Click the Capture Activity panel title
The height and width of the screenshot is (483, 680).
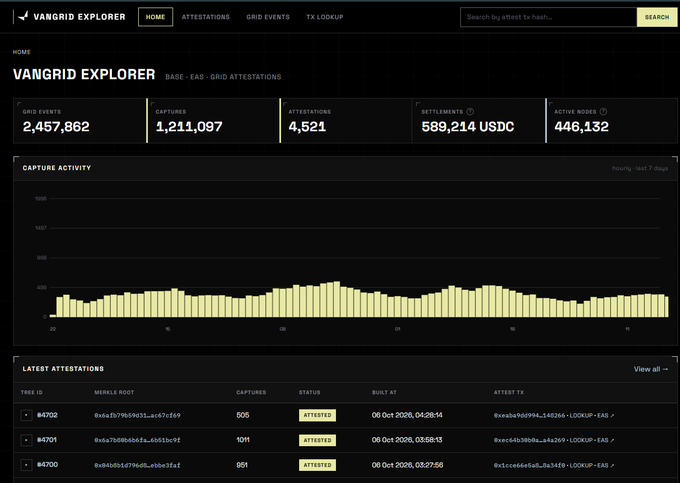click(x=57, y=168)
